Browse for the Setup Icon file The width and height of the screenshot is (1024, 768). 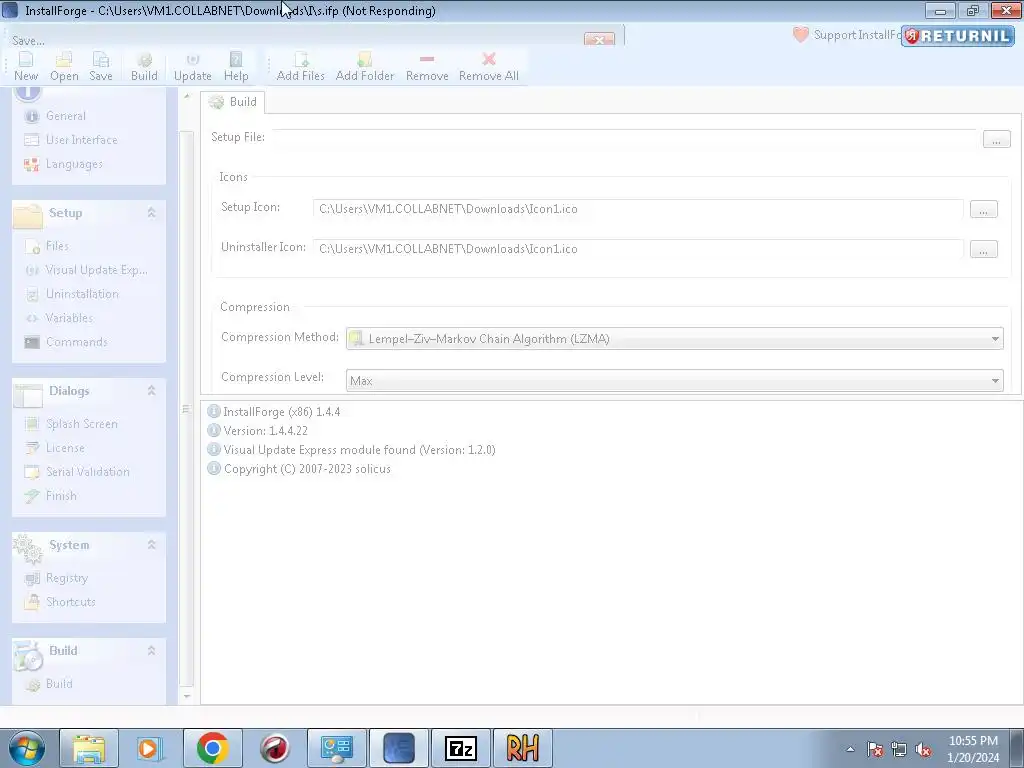pyautogui.click(x=984, y=209)
